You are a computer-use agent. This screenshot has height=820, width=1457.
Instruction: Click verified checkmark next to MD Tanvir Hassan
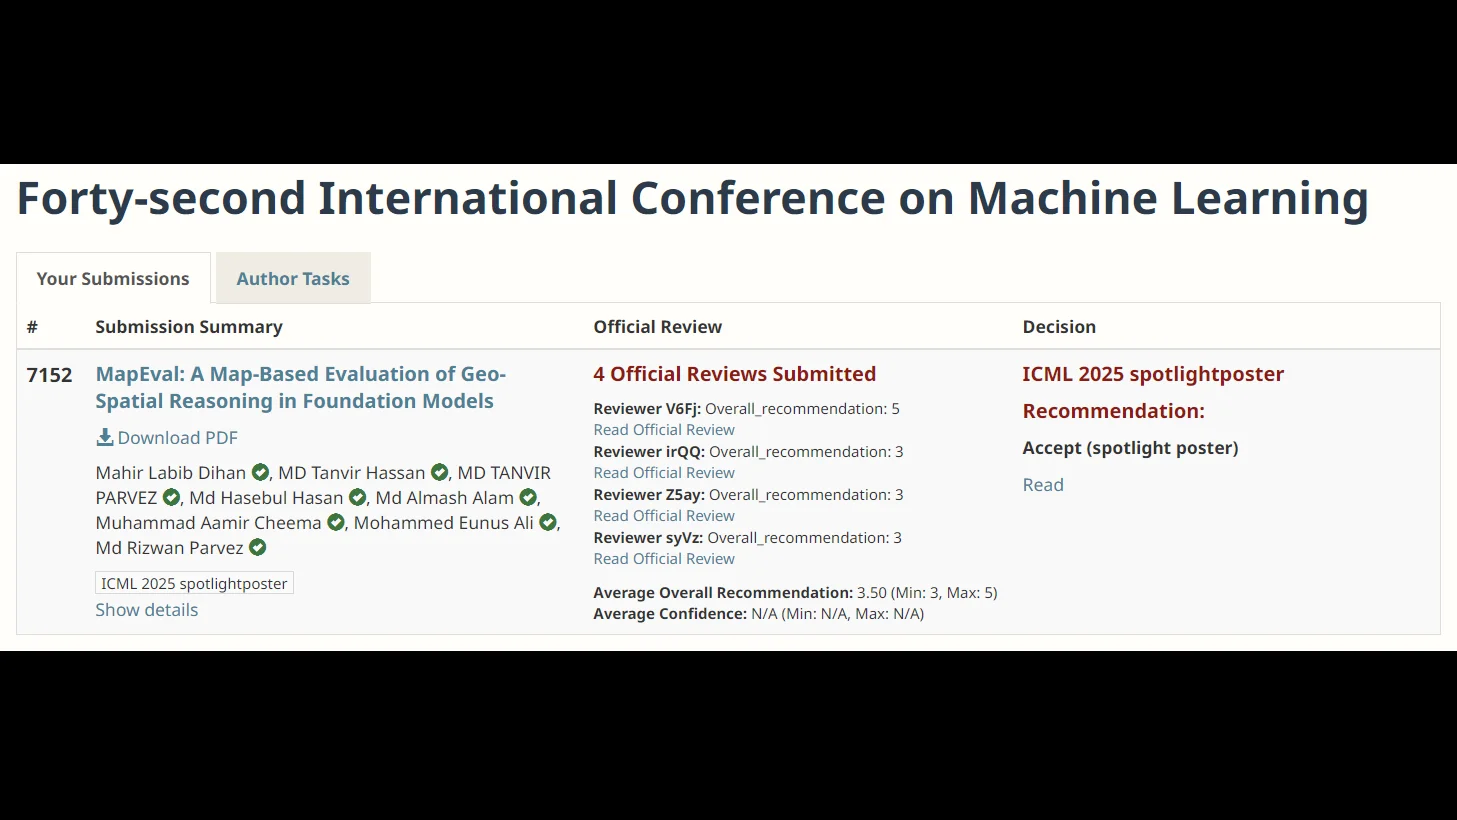[x=439, y=472]
